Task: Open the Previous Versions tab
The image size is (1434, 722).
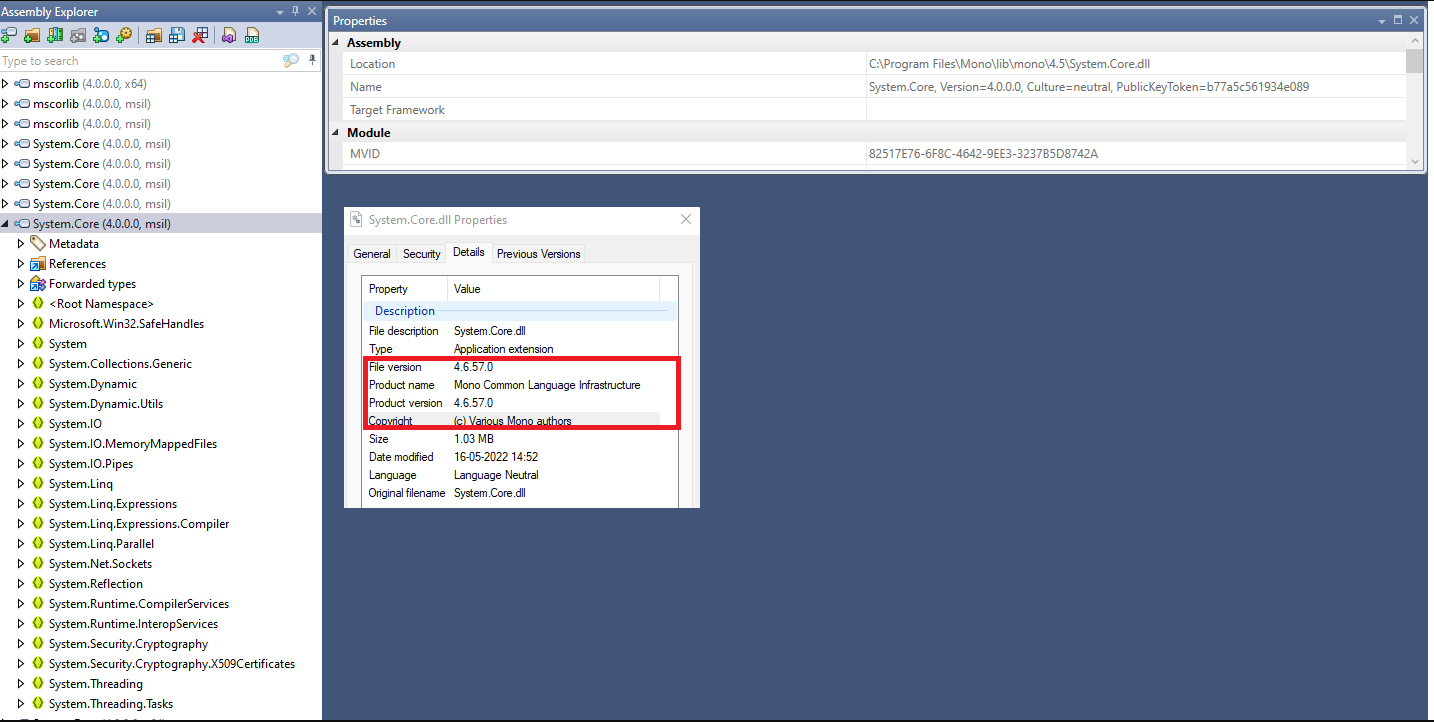Action: coord(538,253)
